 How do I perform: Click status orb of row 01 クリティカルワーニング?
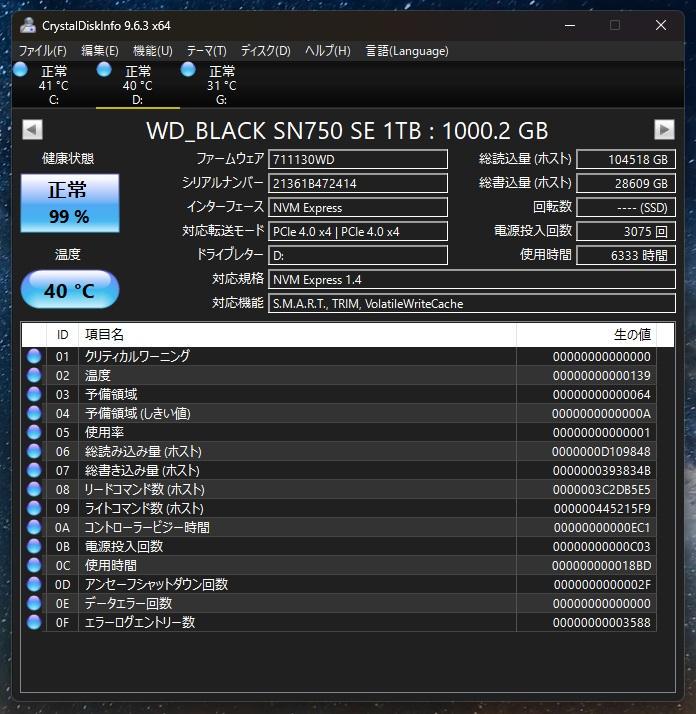point(34,356)
